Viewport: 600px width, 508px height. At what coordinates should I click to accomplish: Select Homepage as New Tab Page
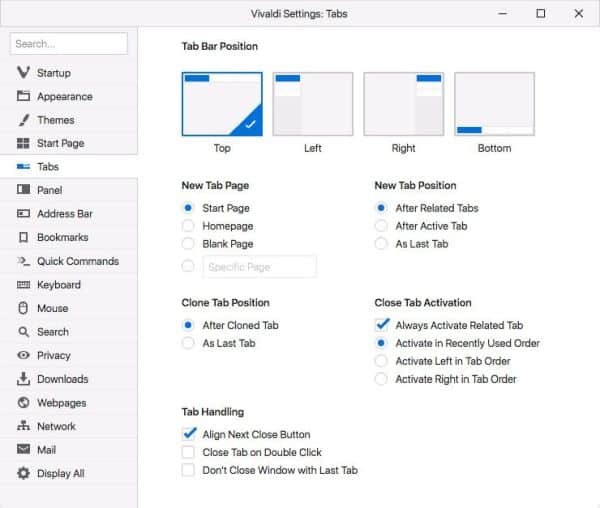(188, 226)
